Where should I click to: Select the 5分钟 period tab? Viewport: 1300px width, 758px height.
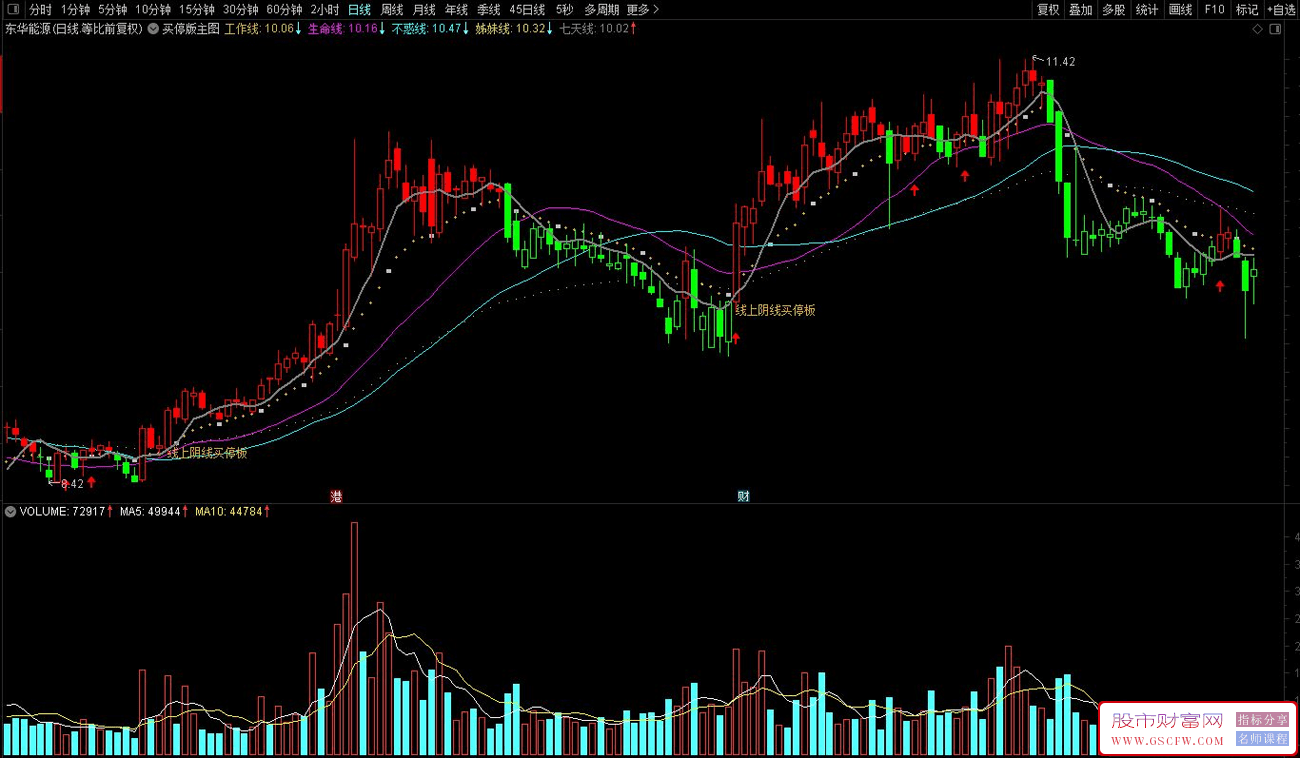pos(112,10)
